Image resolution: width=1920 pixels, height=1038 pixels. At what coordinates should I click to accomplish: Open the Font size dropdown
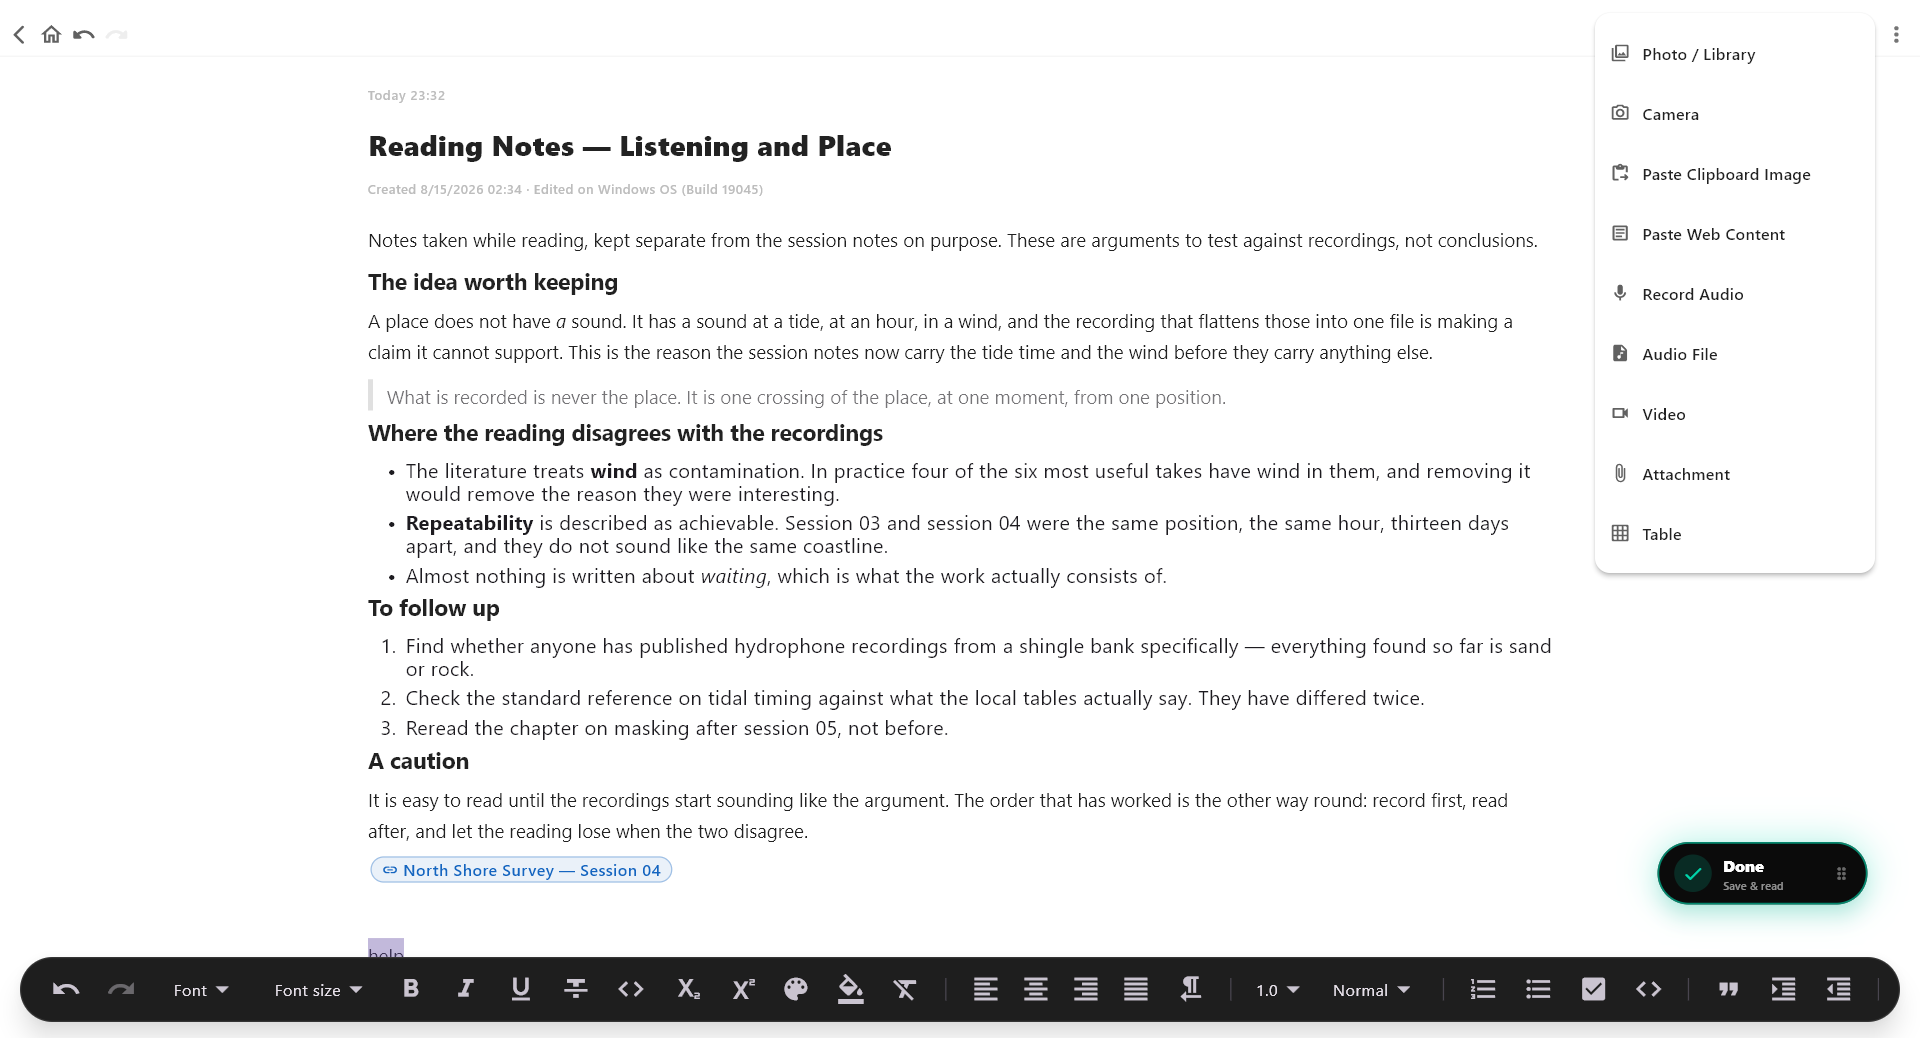pos(318,990)
